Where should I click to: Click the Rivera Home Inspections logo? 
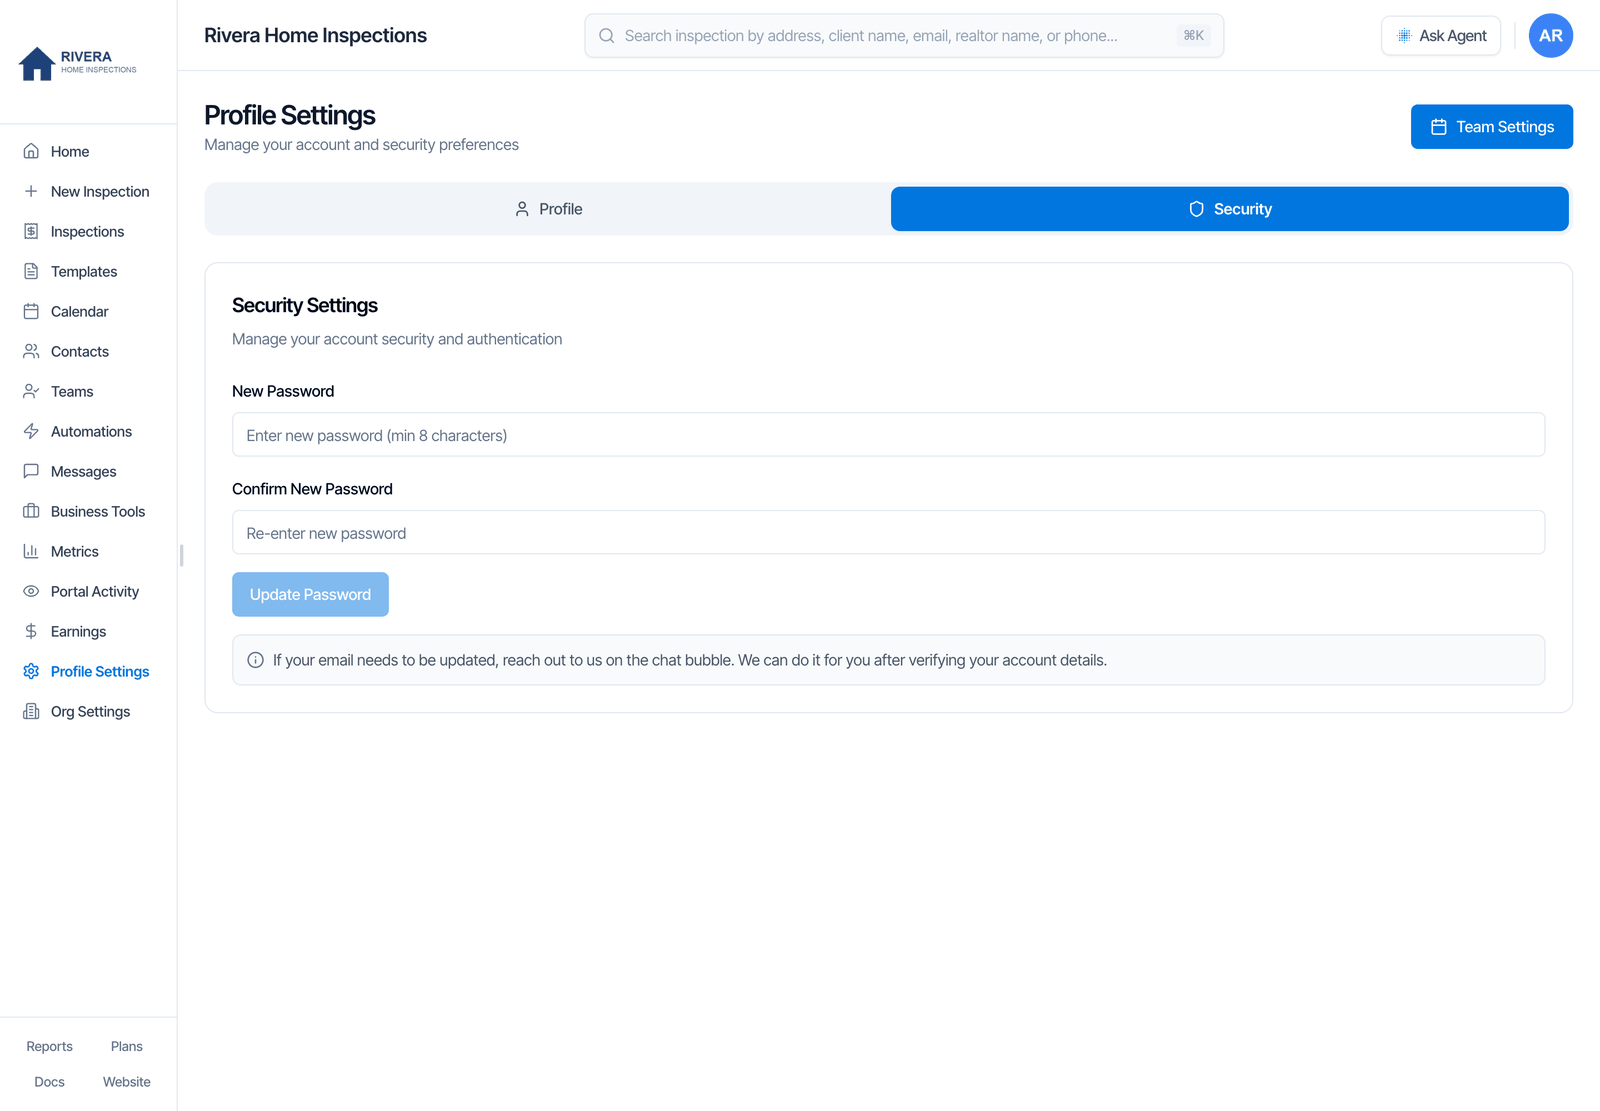tap(78, 63)
